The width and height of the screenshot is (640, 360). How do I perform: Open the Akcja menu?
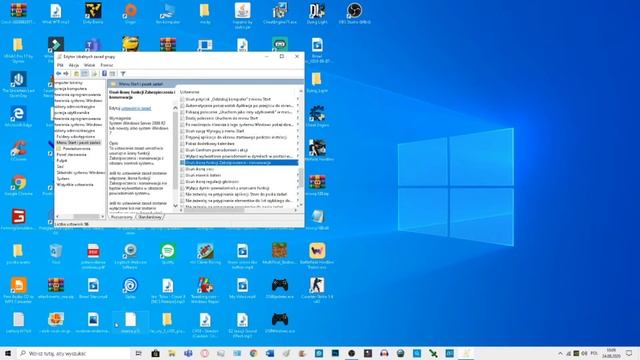[74, 65]
